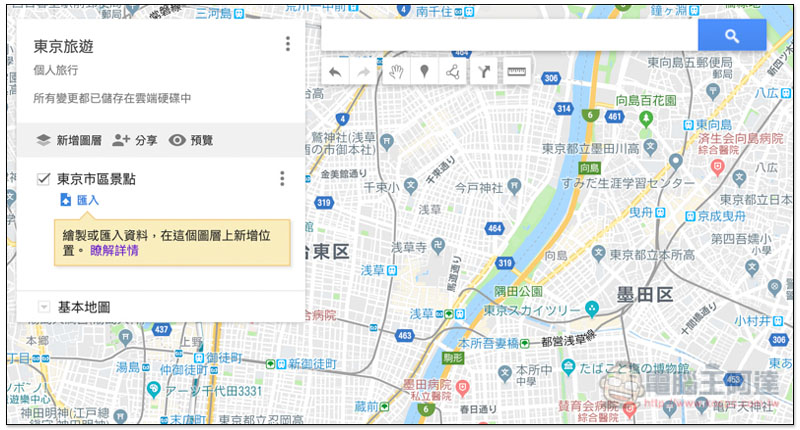Click the 墨田区 ward label
This screenshot has height=430, width=800.
tap(645, 295)
